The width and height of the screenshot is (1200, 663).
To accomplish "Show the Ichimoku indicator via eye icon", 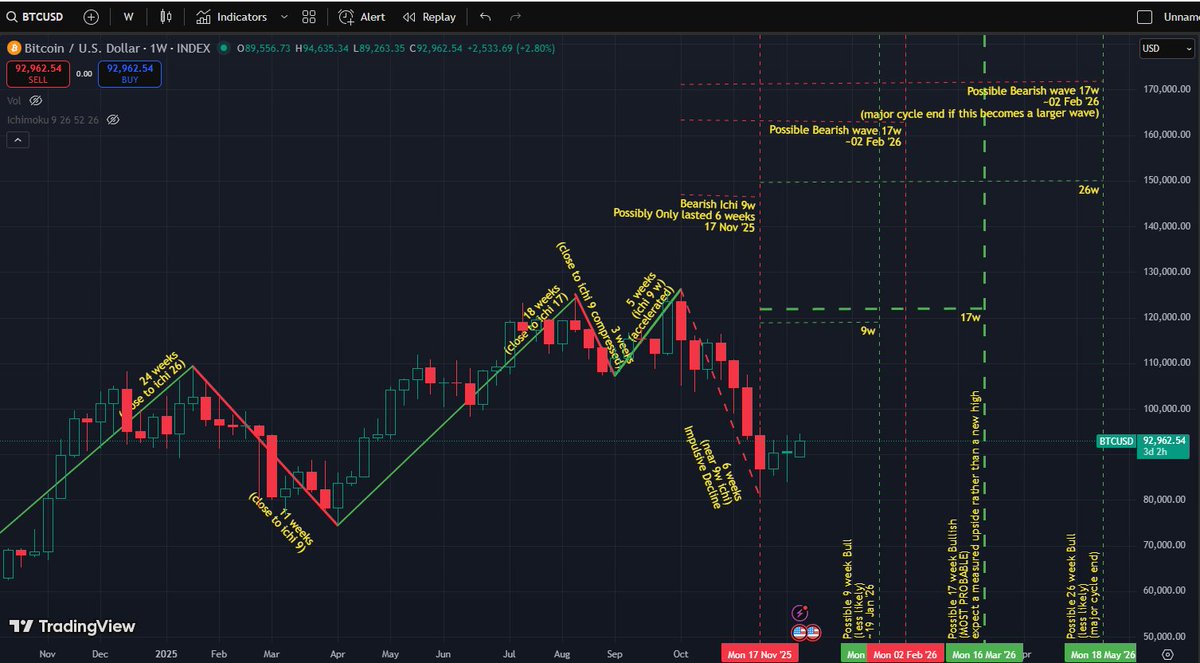I will point(113,119).
